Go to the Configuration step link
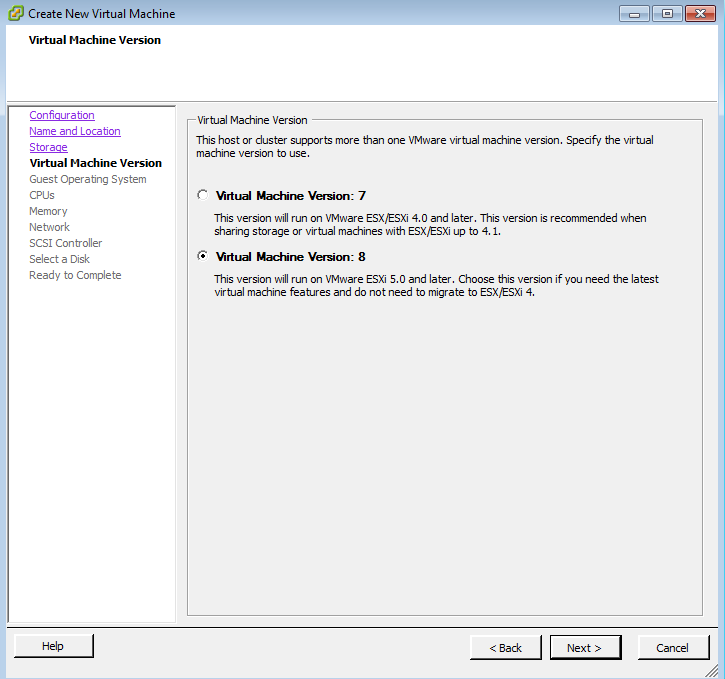725x679 pixels. [x=62, y=115]
